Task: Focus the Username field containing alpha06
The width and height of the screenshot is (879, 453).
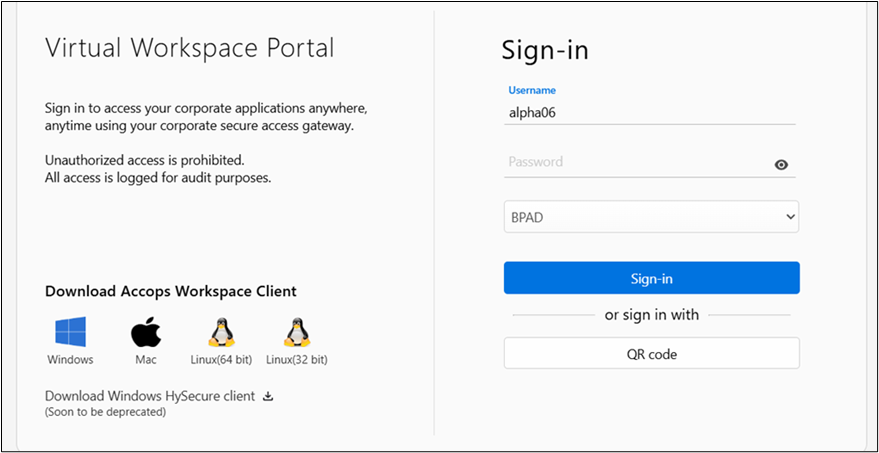Action: point(650,113)
